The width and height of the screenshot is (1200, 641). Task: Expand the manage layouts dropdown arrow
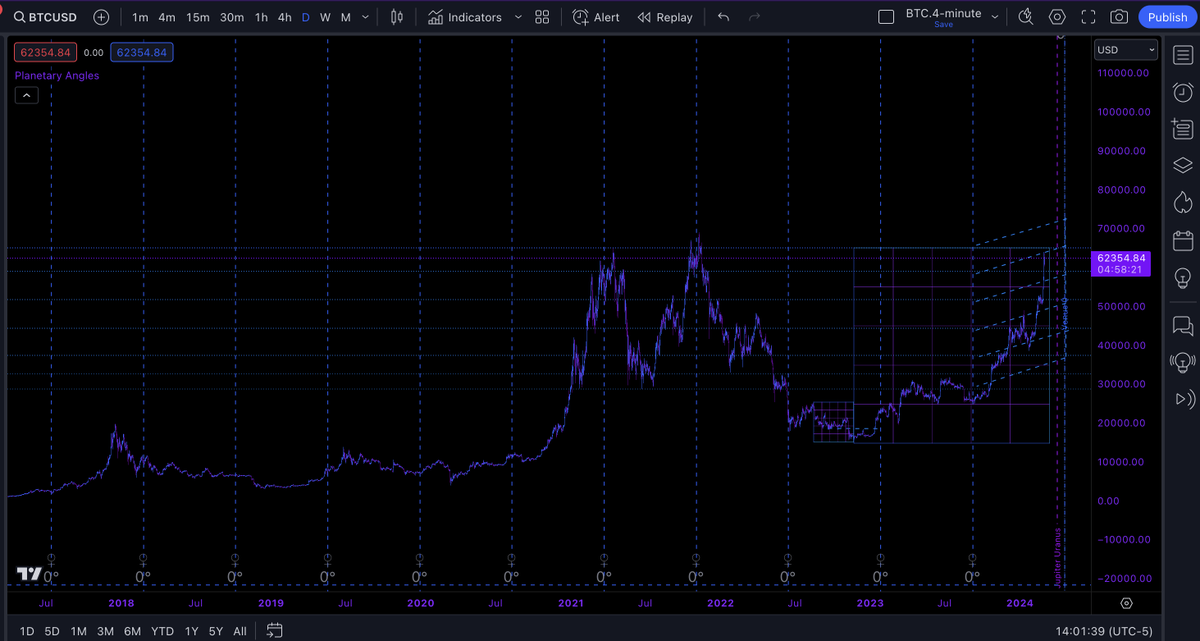[994, 17]
